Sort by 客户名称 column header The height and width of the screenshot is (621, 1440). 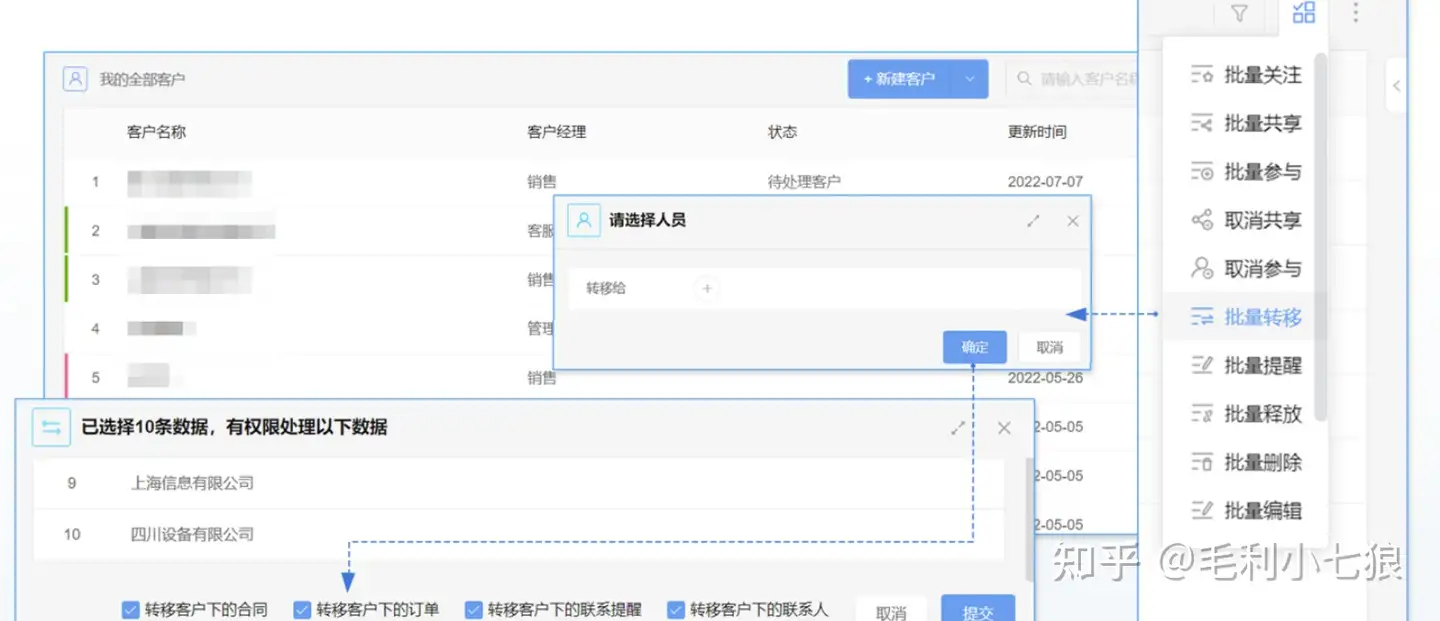pos(156,132)
